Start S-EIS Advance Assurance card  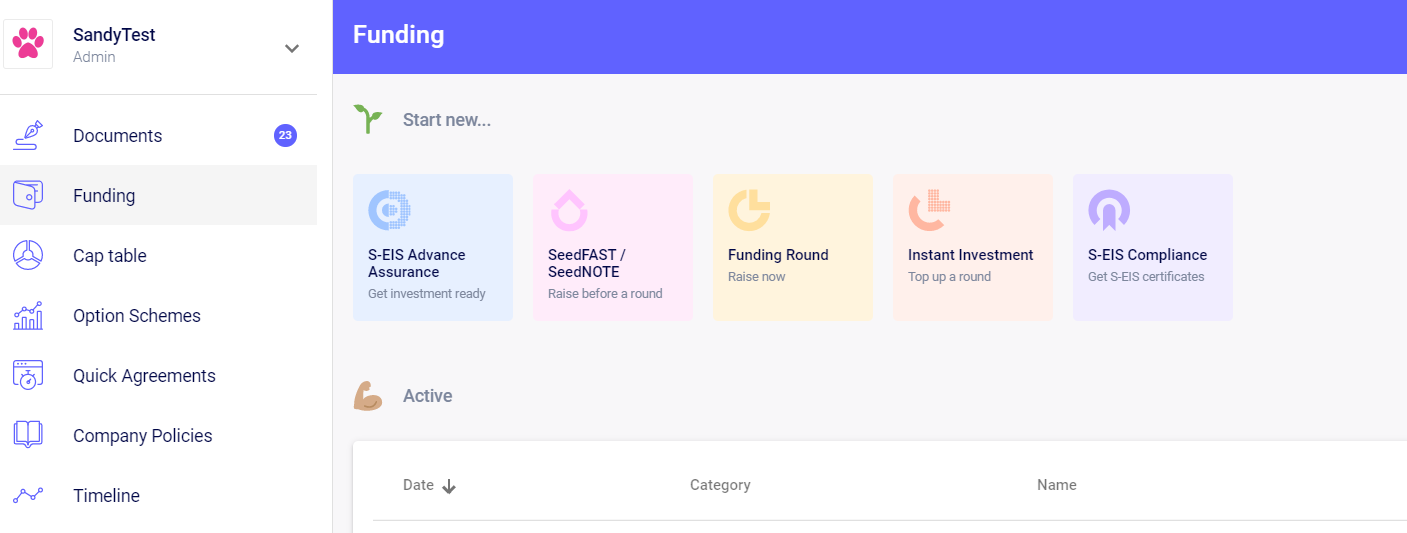tap(433, 248)
